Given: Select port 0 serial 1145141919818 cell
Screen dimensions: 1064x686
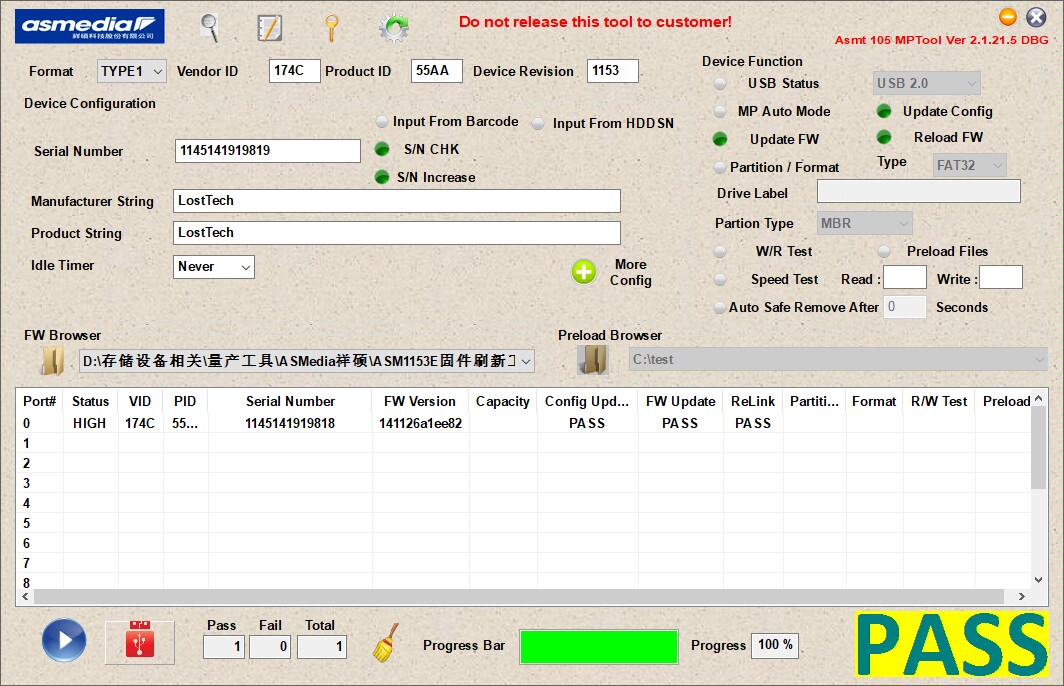Looking at the screenshot, I should pos(290,423).
